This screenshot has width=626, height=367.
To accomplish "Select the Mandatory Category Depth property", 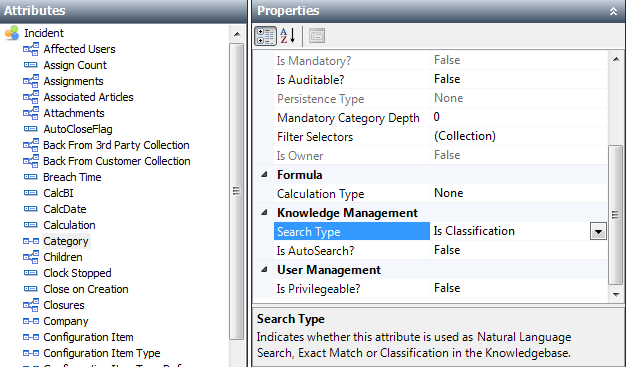I will point(348,118).
